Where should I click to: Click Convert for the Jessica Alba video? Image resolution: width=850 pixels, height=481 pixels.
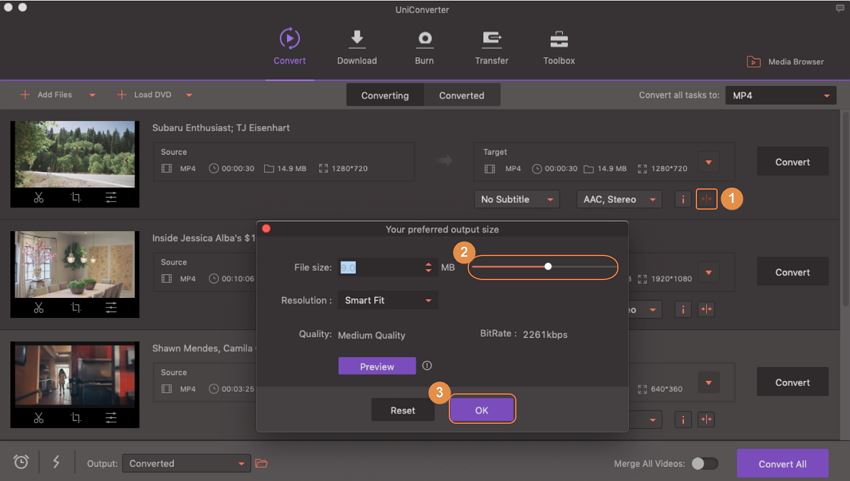click(793, 272)
